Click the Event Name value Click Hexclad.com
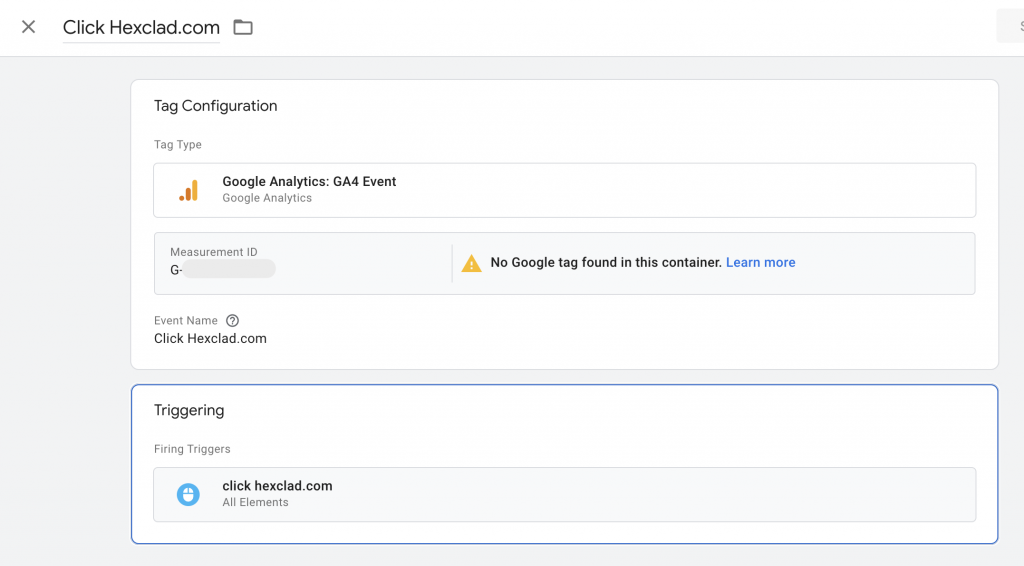1024x566 pixels. tap(210, 339)
